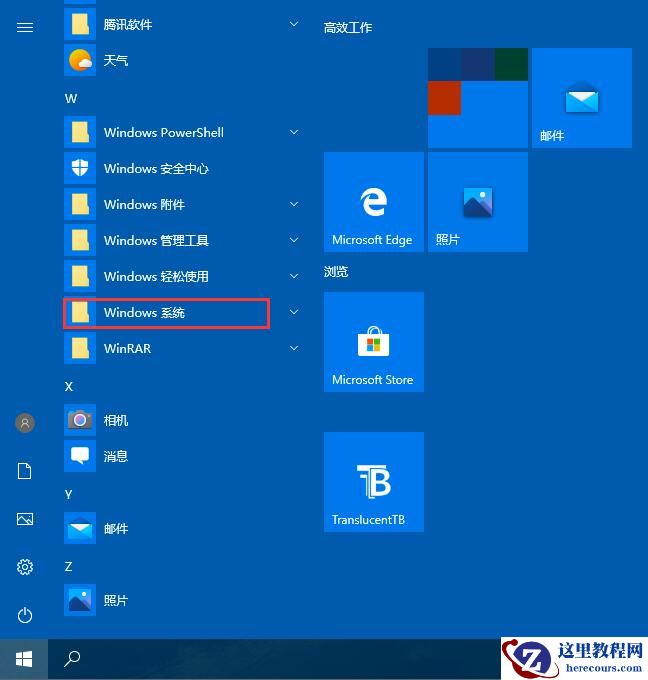This screenshot has width=648, height=680.
Task: Click the 高效工作 group title
Action: click(x=348, y=28)
